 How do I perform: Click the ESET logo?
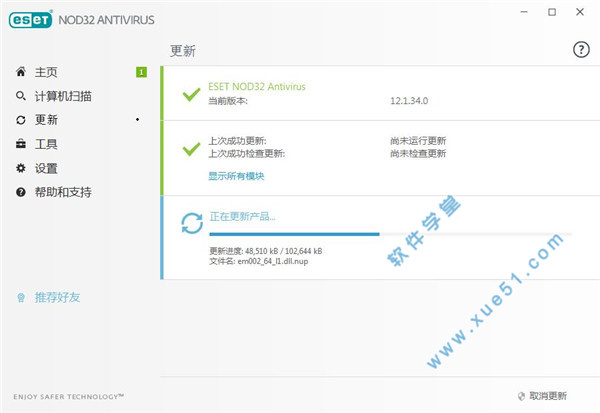point(30,20)
